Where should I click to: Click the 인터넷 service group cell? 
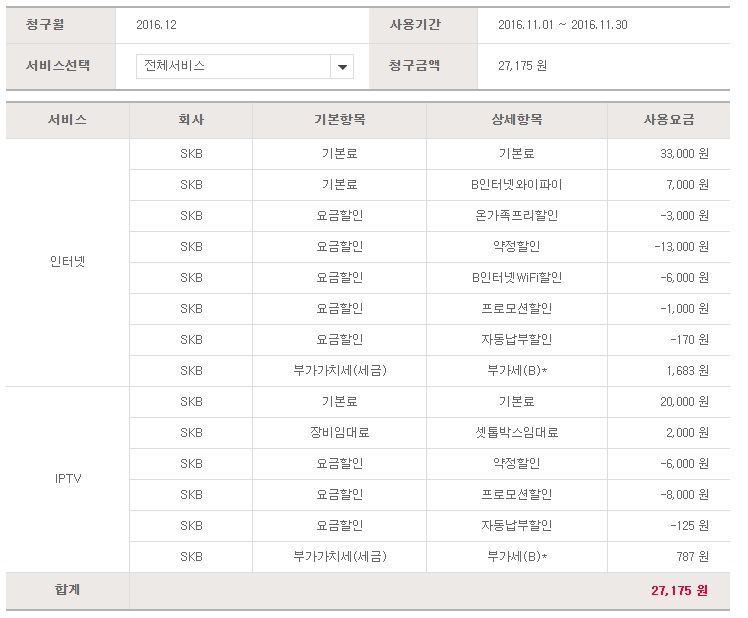click(67, 262)
